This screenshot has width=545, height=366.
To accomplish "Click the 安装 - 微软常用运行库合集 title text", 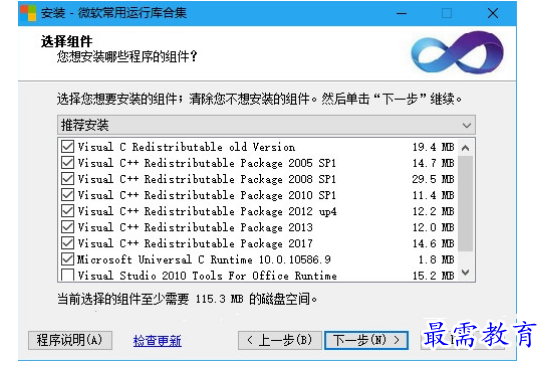I will 114,13.
